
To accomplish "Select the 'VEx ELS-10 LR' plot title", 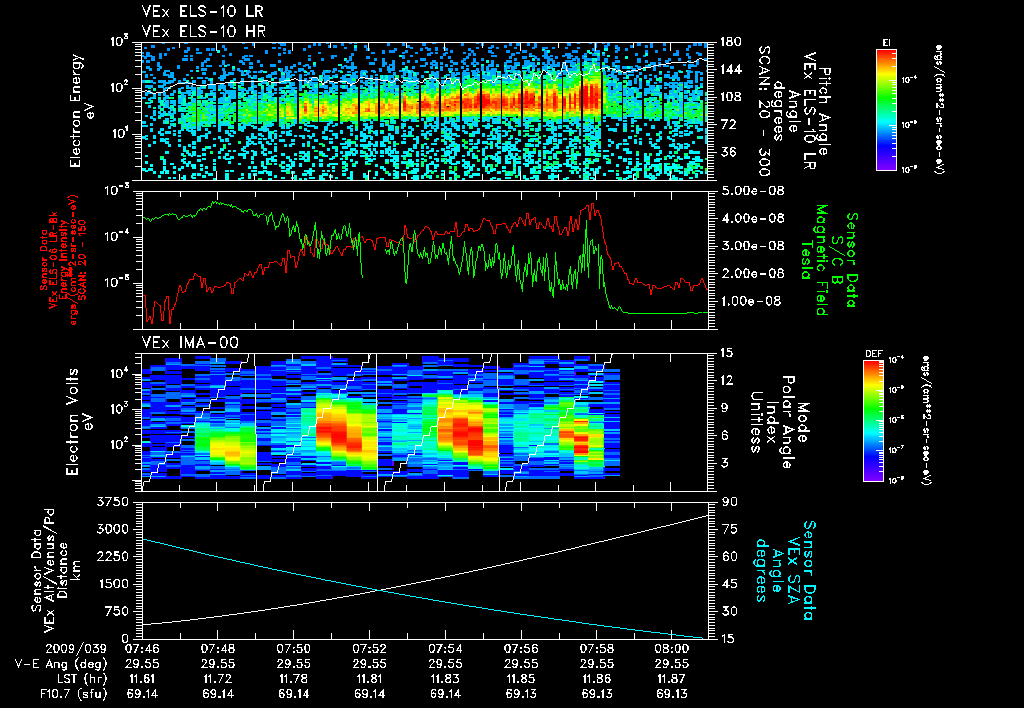I will pos(202,12).
